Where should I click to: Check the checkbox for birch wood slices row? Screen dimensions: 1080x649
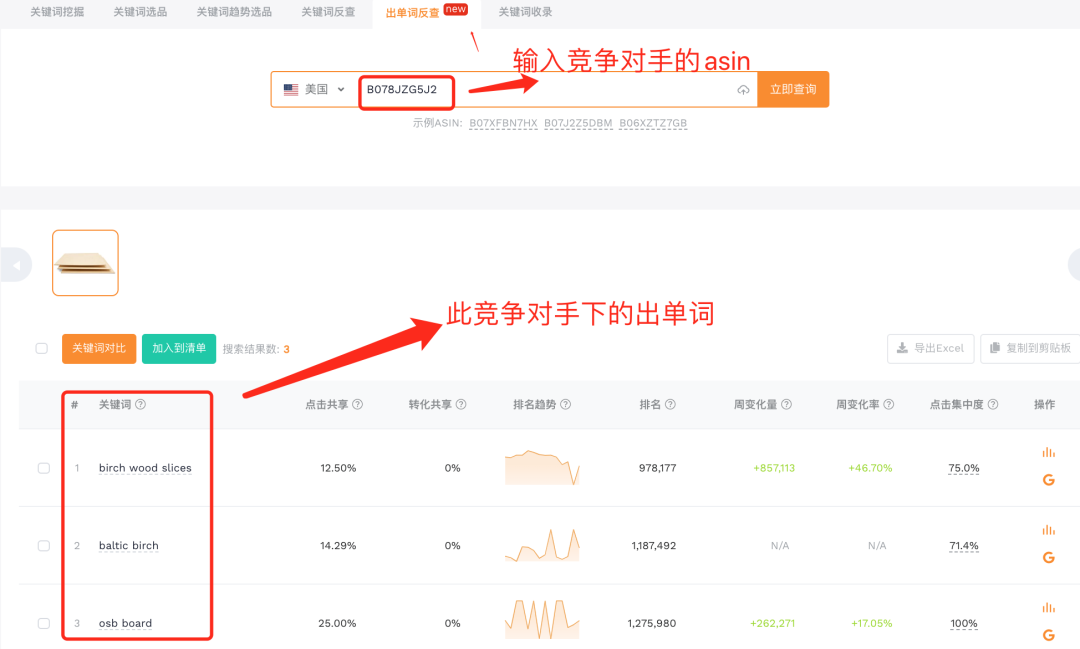(43, 467)
